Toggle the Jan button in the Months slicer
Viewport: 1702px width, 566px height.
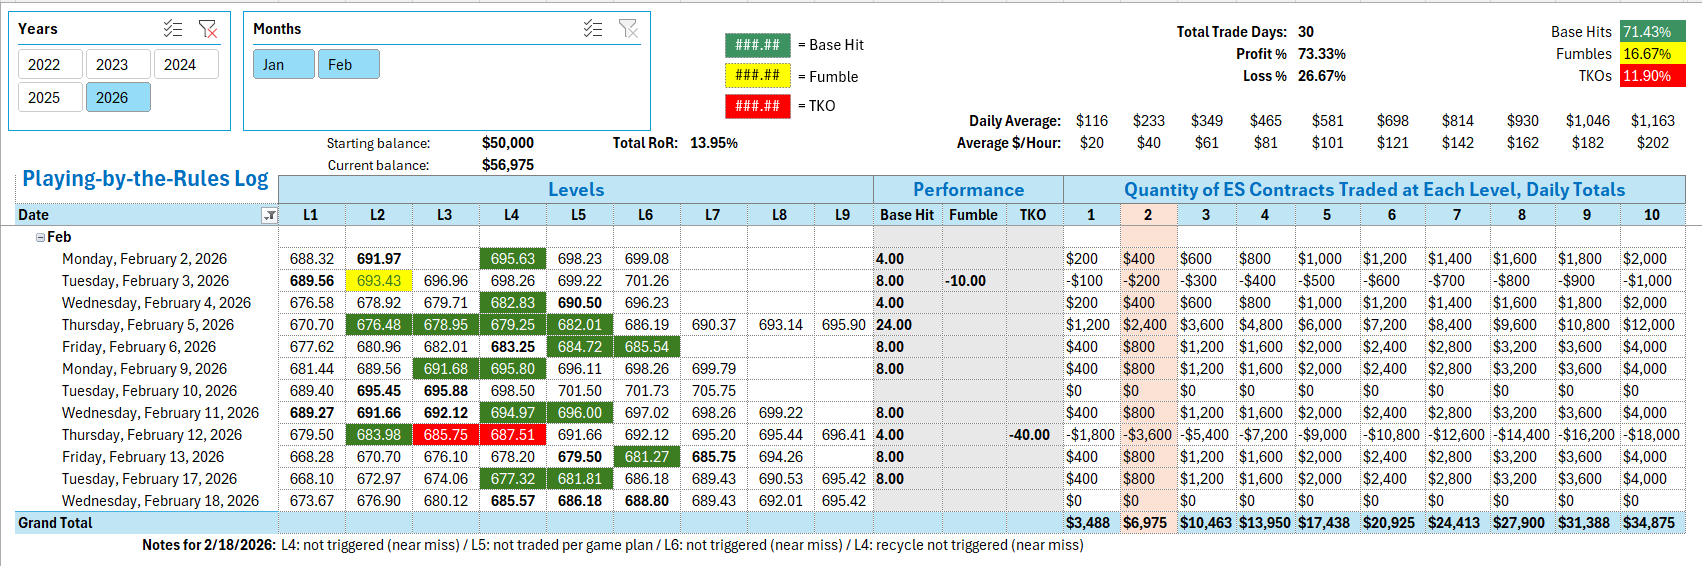click(x=274, y=65)
